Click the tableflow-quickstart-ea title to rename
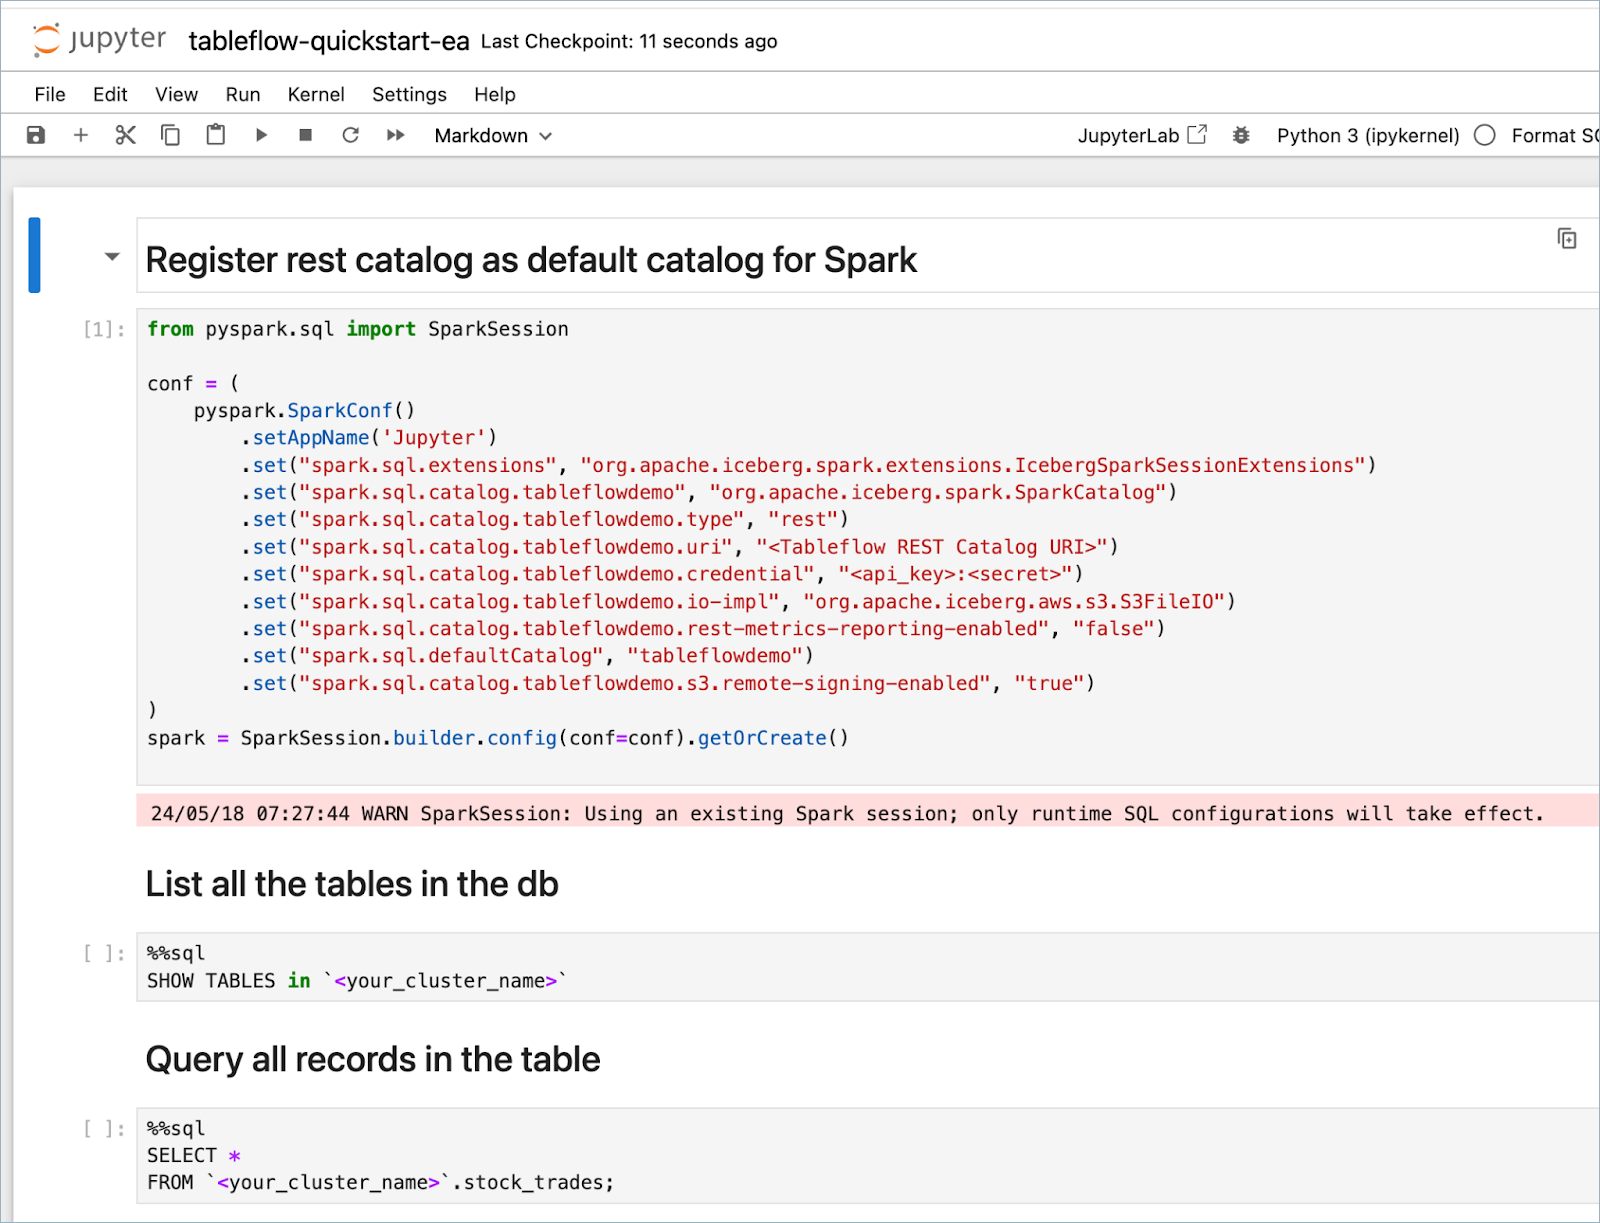This screenshot has height=1223, width=1600. 329,41
